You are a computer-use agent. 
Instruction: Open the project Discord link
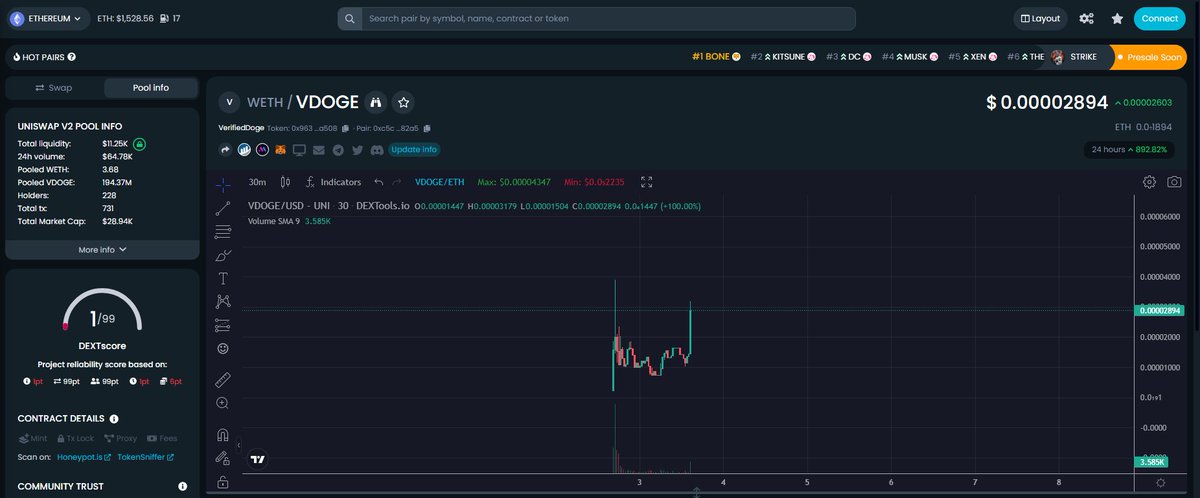coord(376,150)
